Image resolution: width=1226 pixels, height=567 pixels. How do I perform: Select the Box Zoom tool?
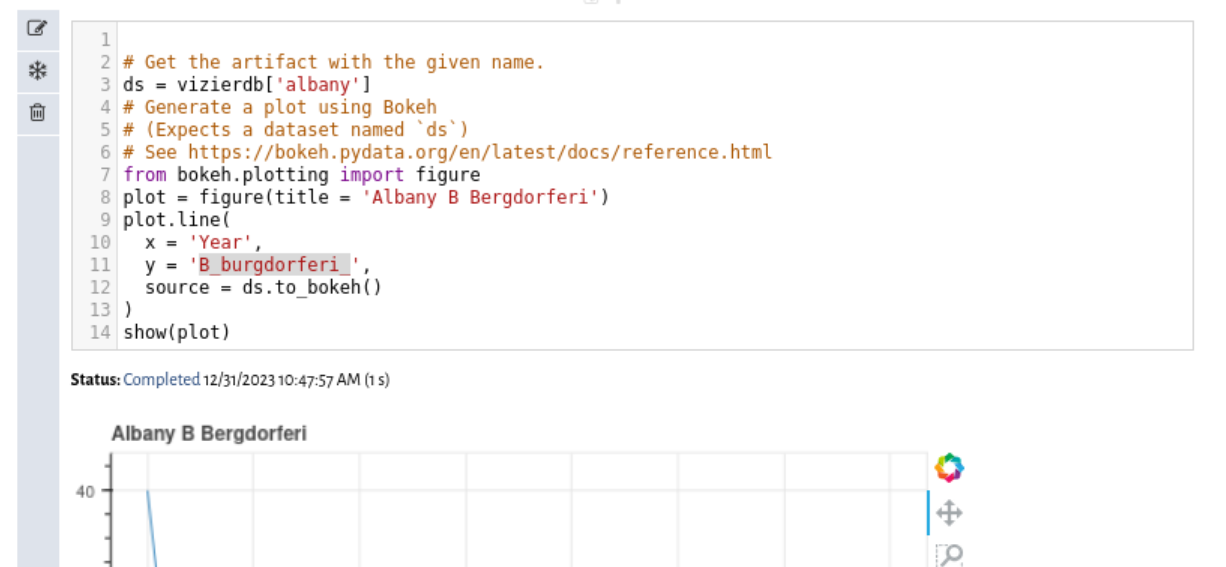[x=949, y=554]
